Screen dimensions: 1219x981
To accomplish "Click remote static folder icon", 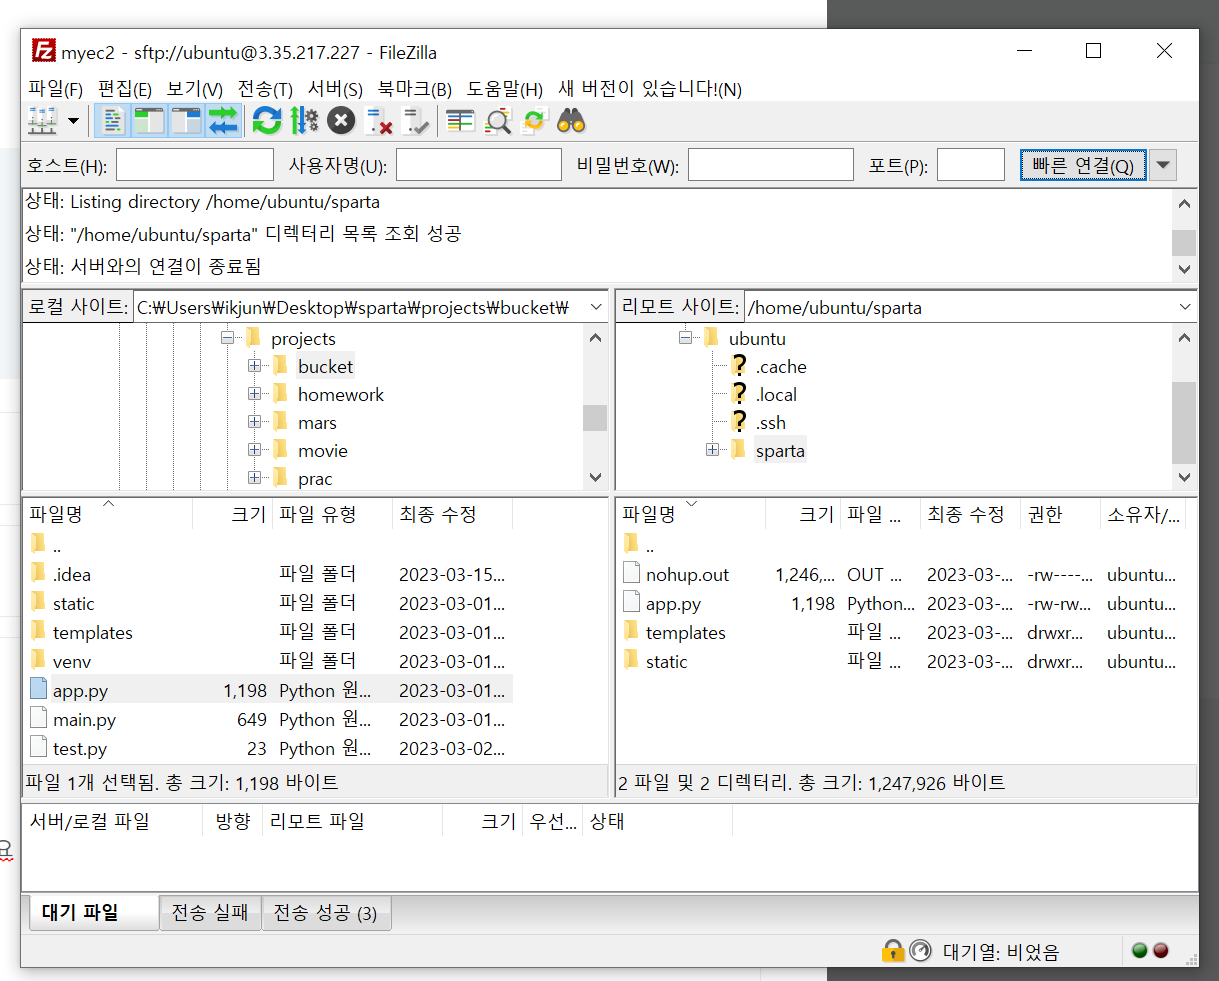I will pos(631,660).
